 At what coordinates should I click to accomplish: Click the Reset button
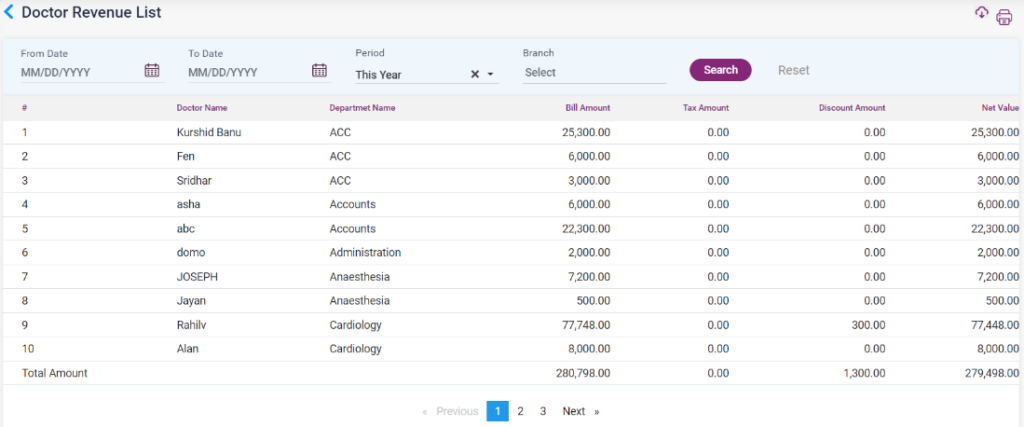793,70
